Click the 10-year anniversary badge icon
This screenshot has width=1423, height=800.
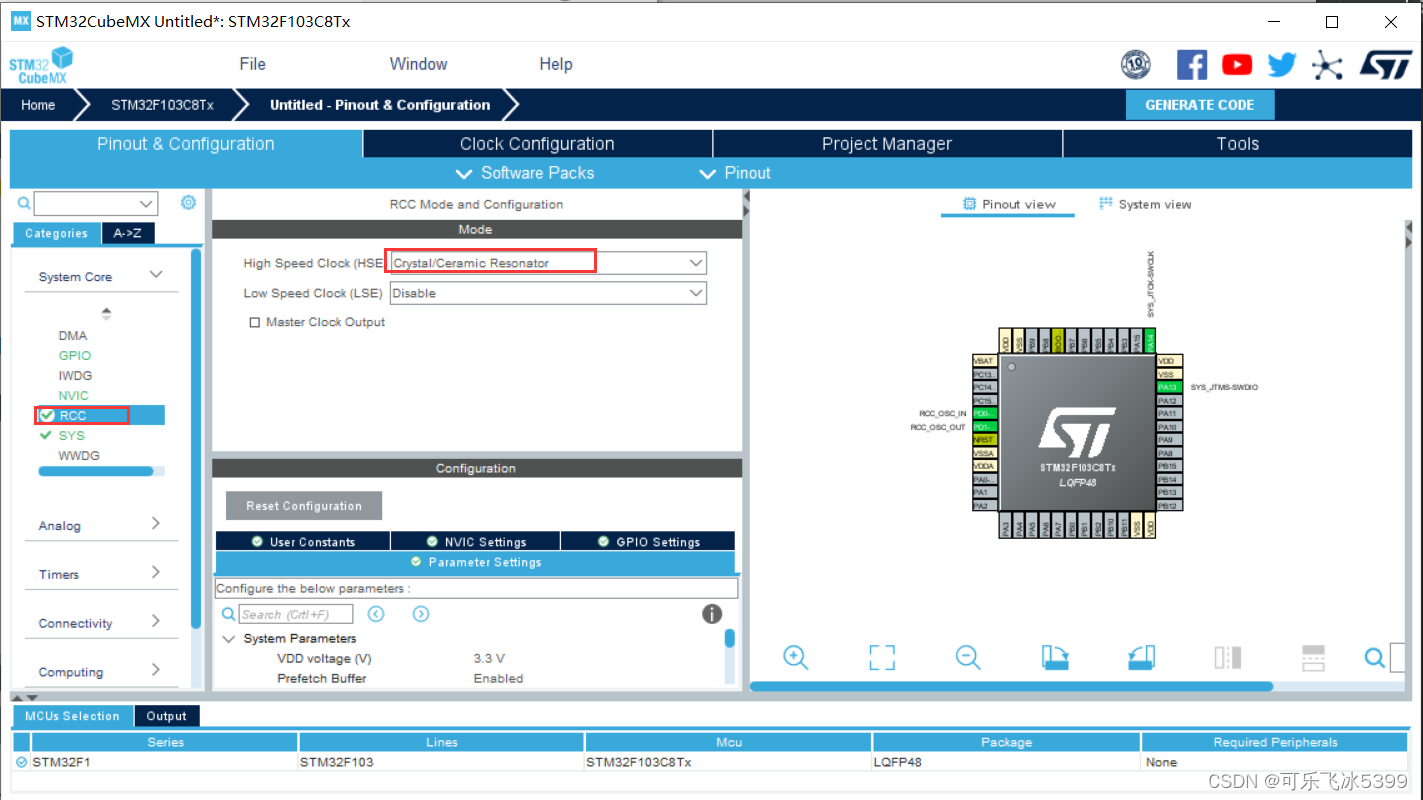click(x=1136, y=65)
